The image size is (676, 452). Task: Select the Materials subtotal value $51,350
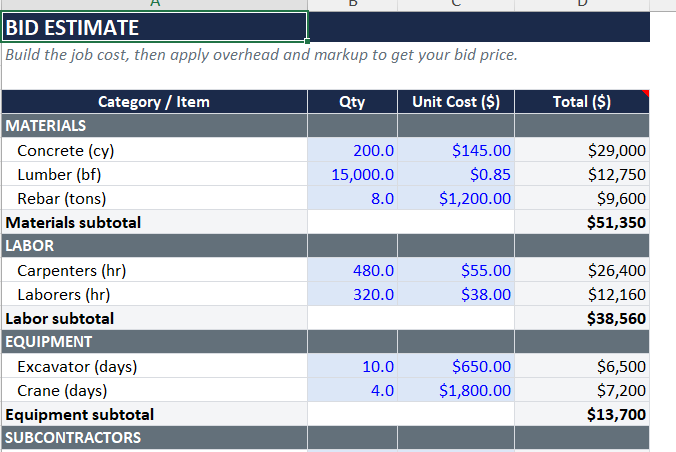point(582,222)
